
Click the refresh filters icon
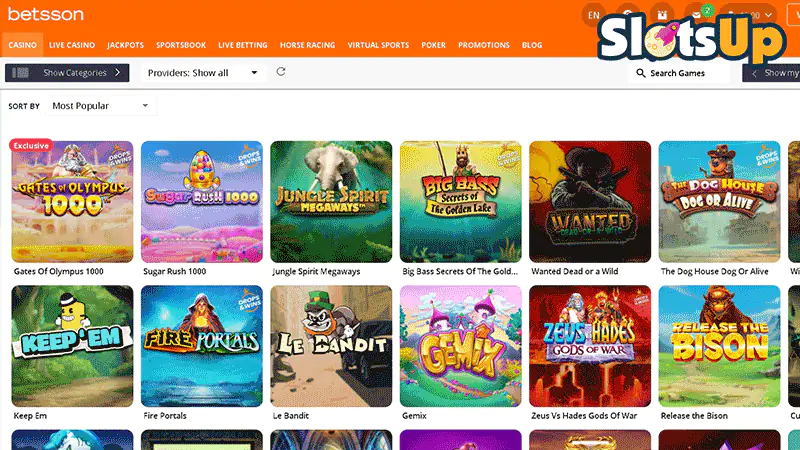pos(281,72)
